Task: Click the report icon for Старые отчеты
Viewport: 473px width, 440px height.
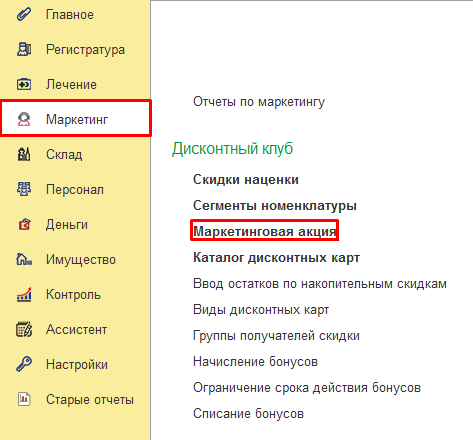Action: coord(24,399)
